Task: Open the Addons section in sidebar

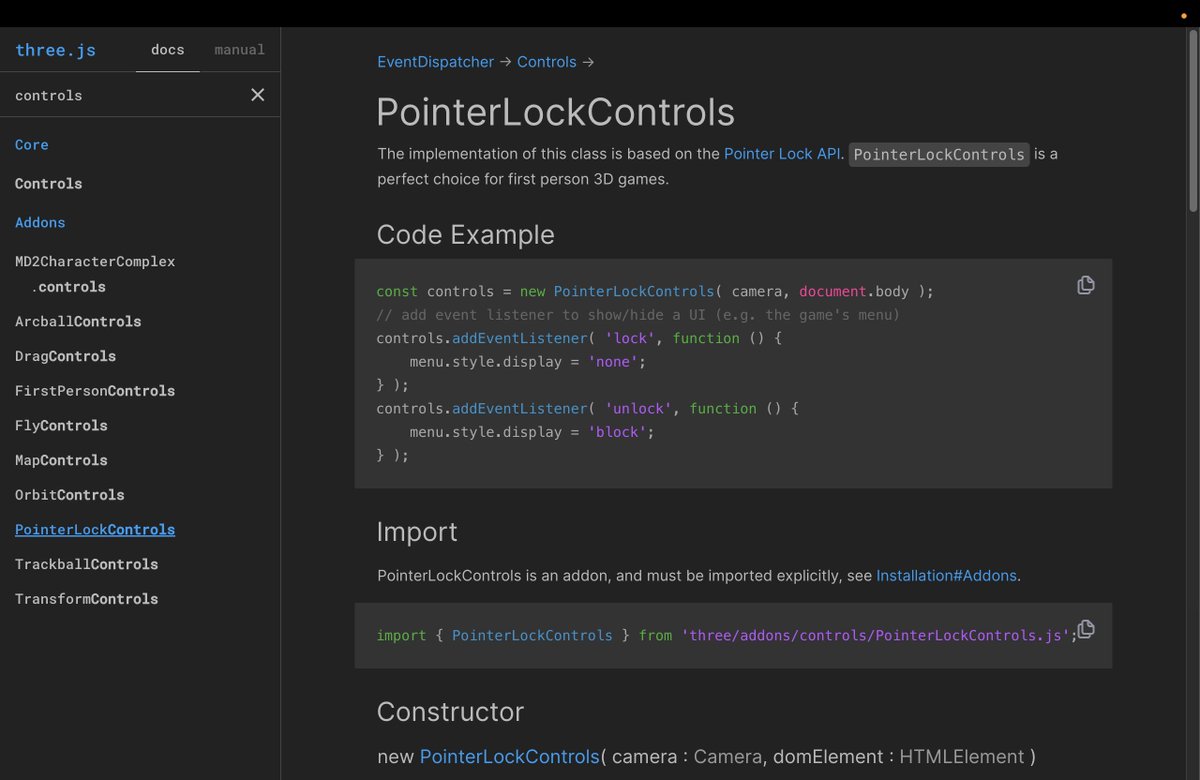Action: click(40, 223)
